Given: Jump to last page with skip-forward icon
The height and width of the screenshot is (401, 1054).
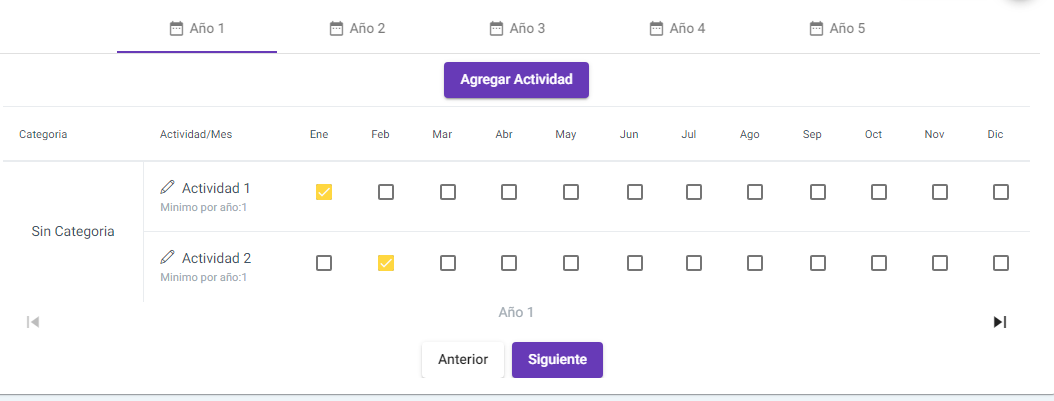Looking at the screenshot, I should coord(1000,322).
